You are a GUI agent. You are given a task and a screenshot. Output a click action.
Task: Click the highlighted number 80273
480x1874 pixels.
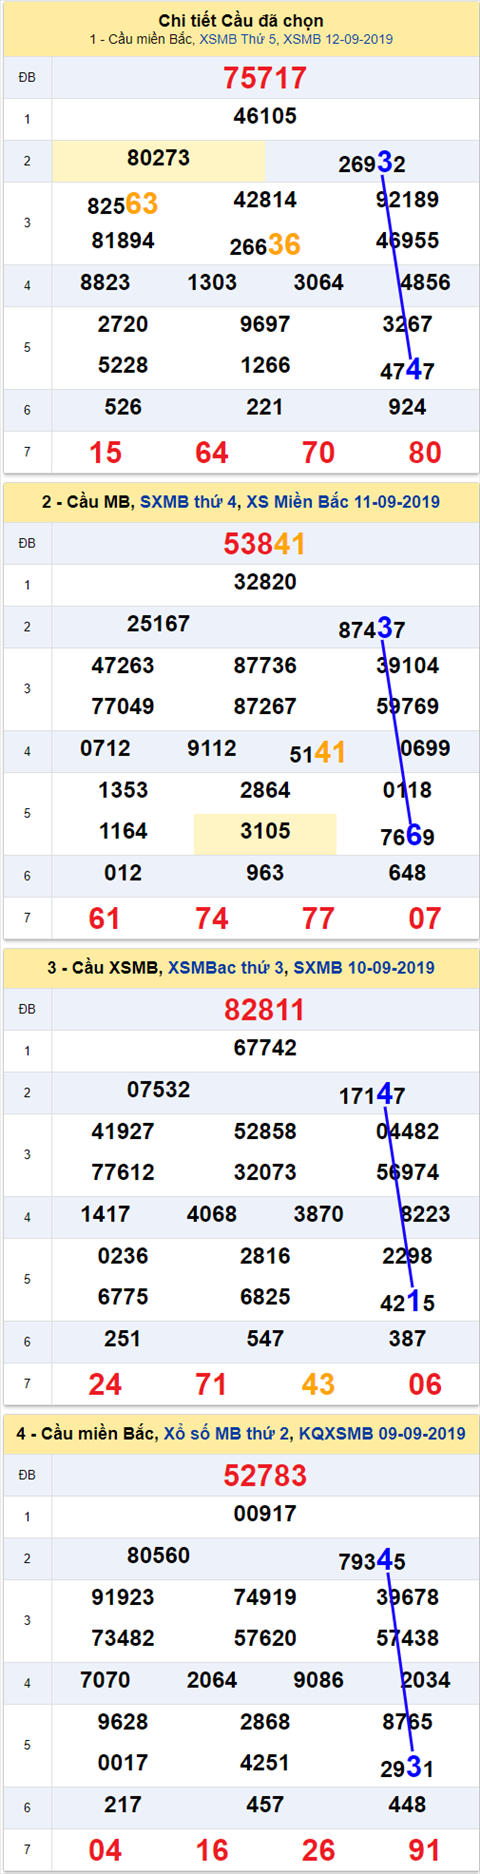(x=158, y=158)
